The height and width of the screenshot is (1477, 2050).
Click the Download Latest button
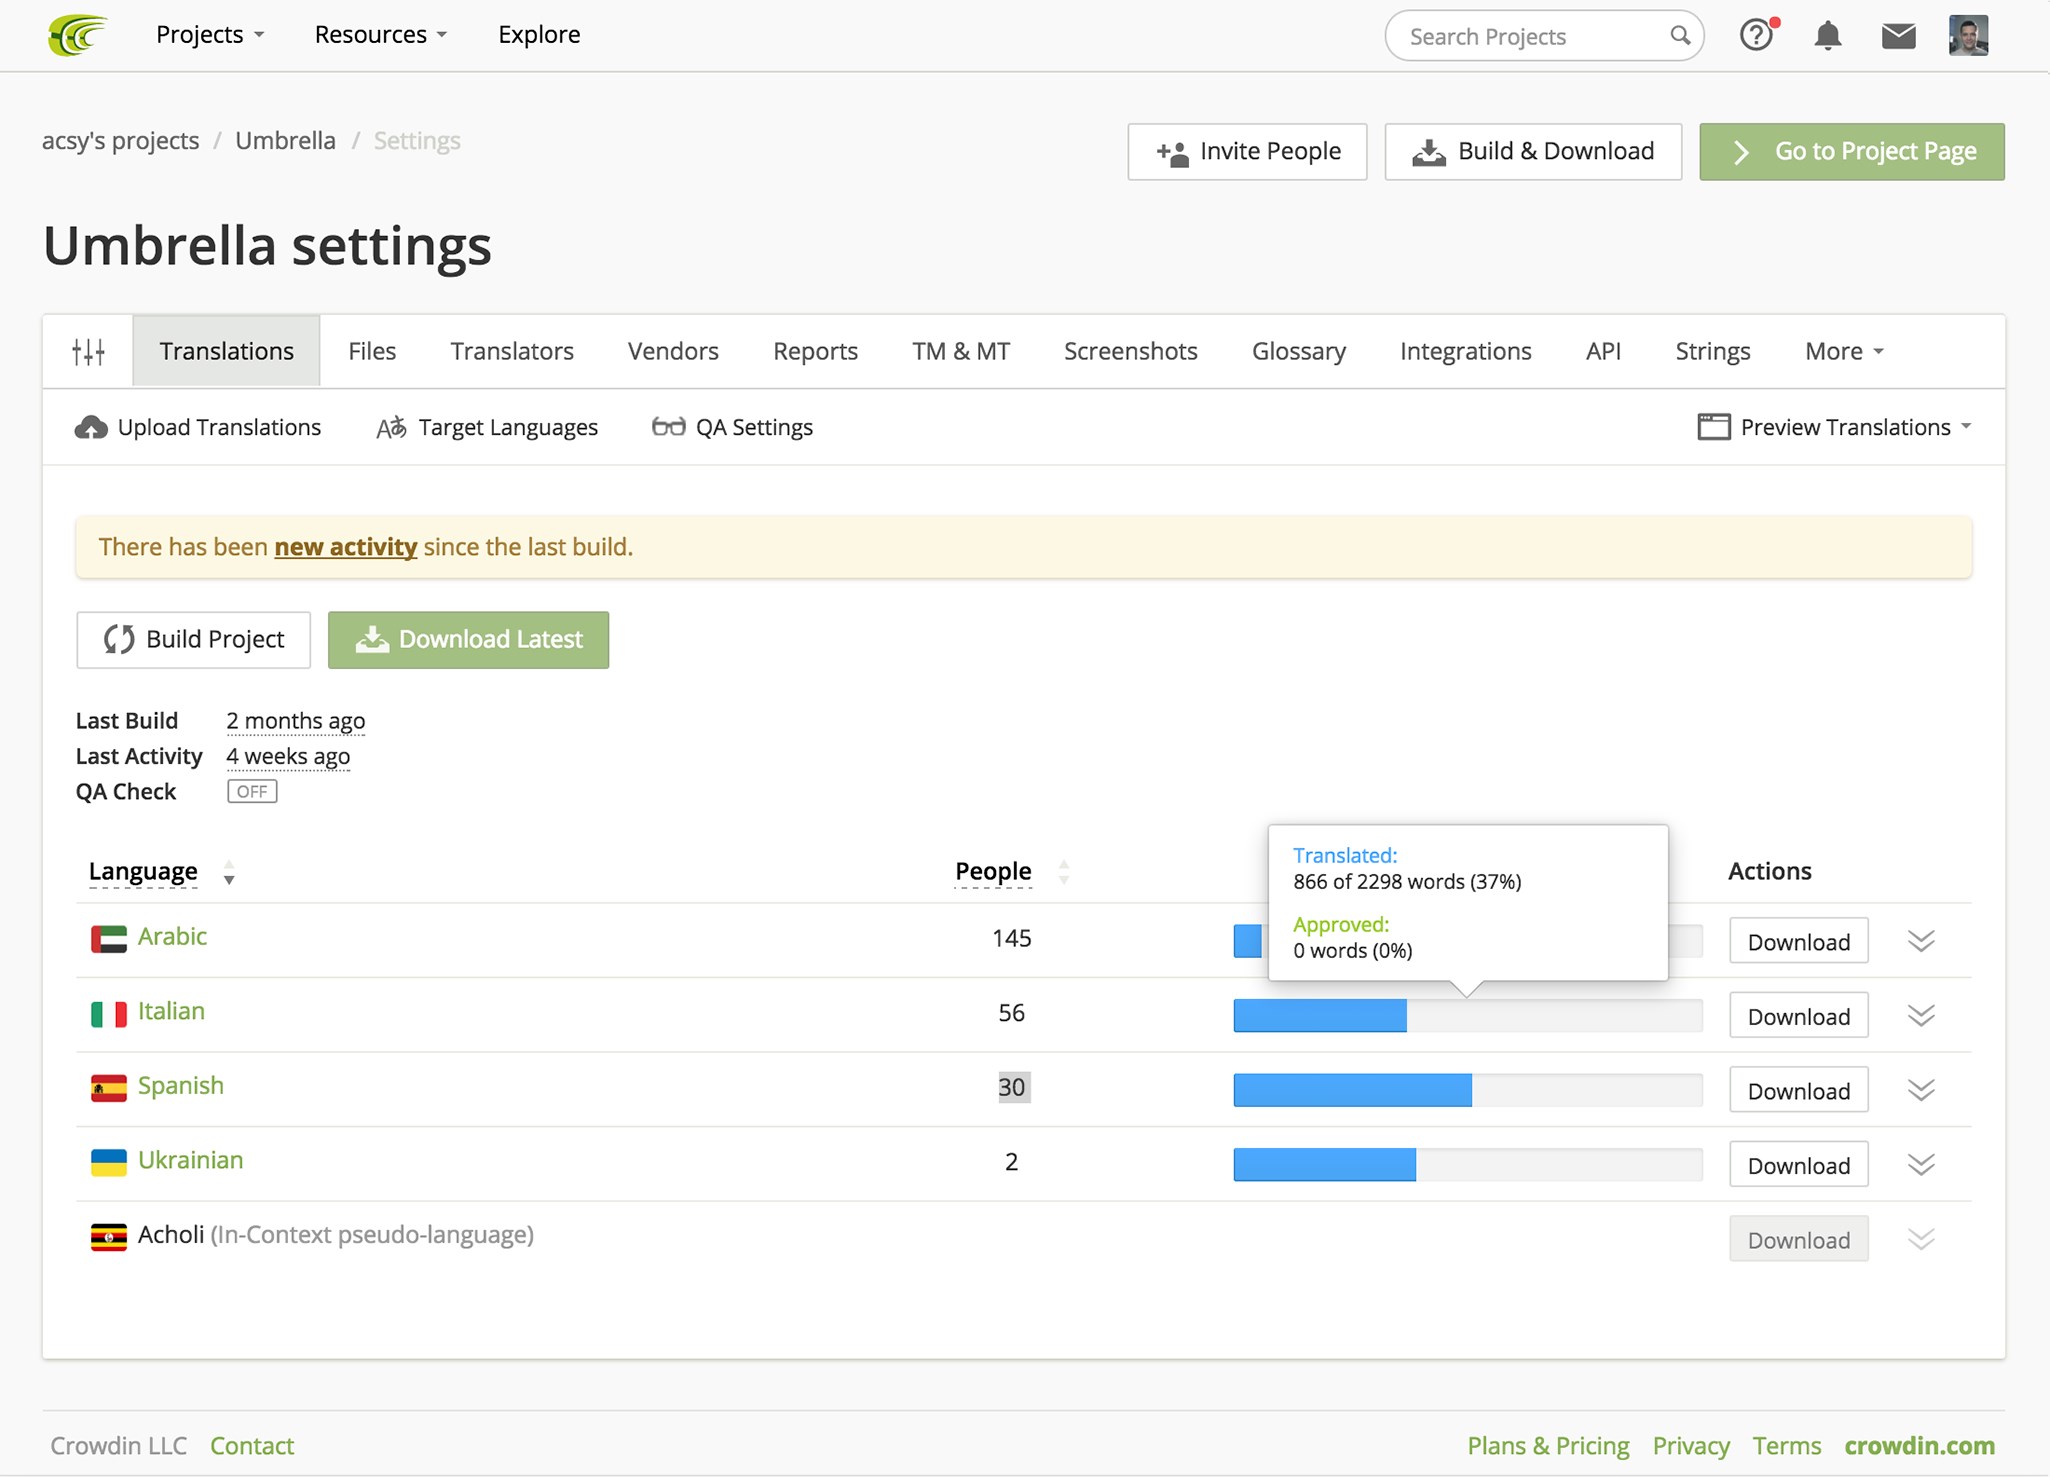click(x=468, y=639)
